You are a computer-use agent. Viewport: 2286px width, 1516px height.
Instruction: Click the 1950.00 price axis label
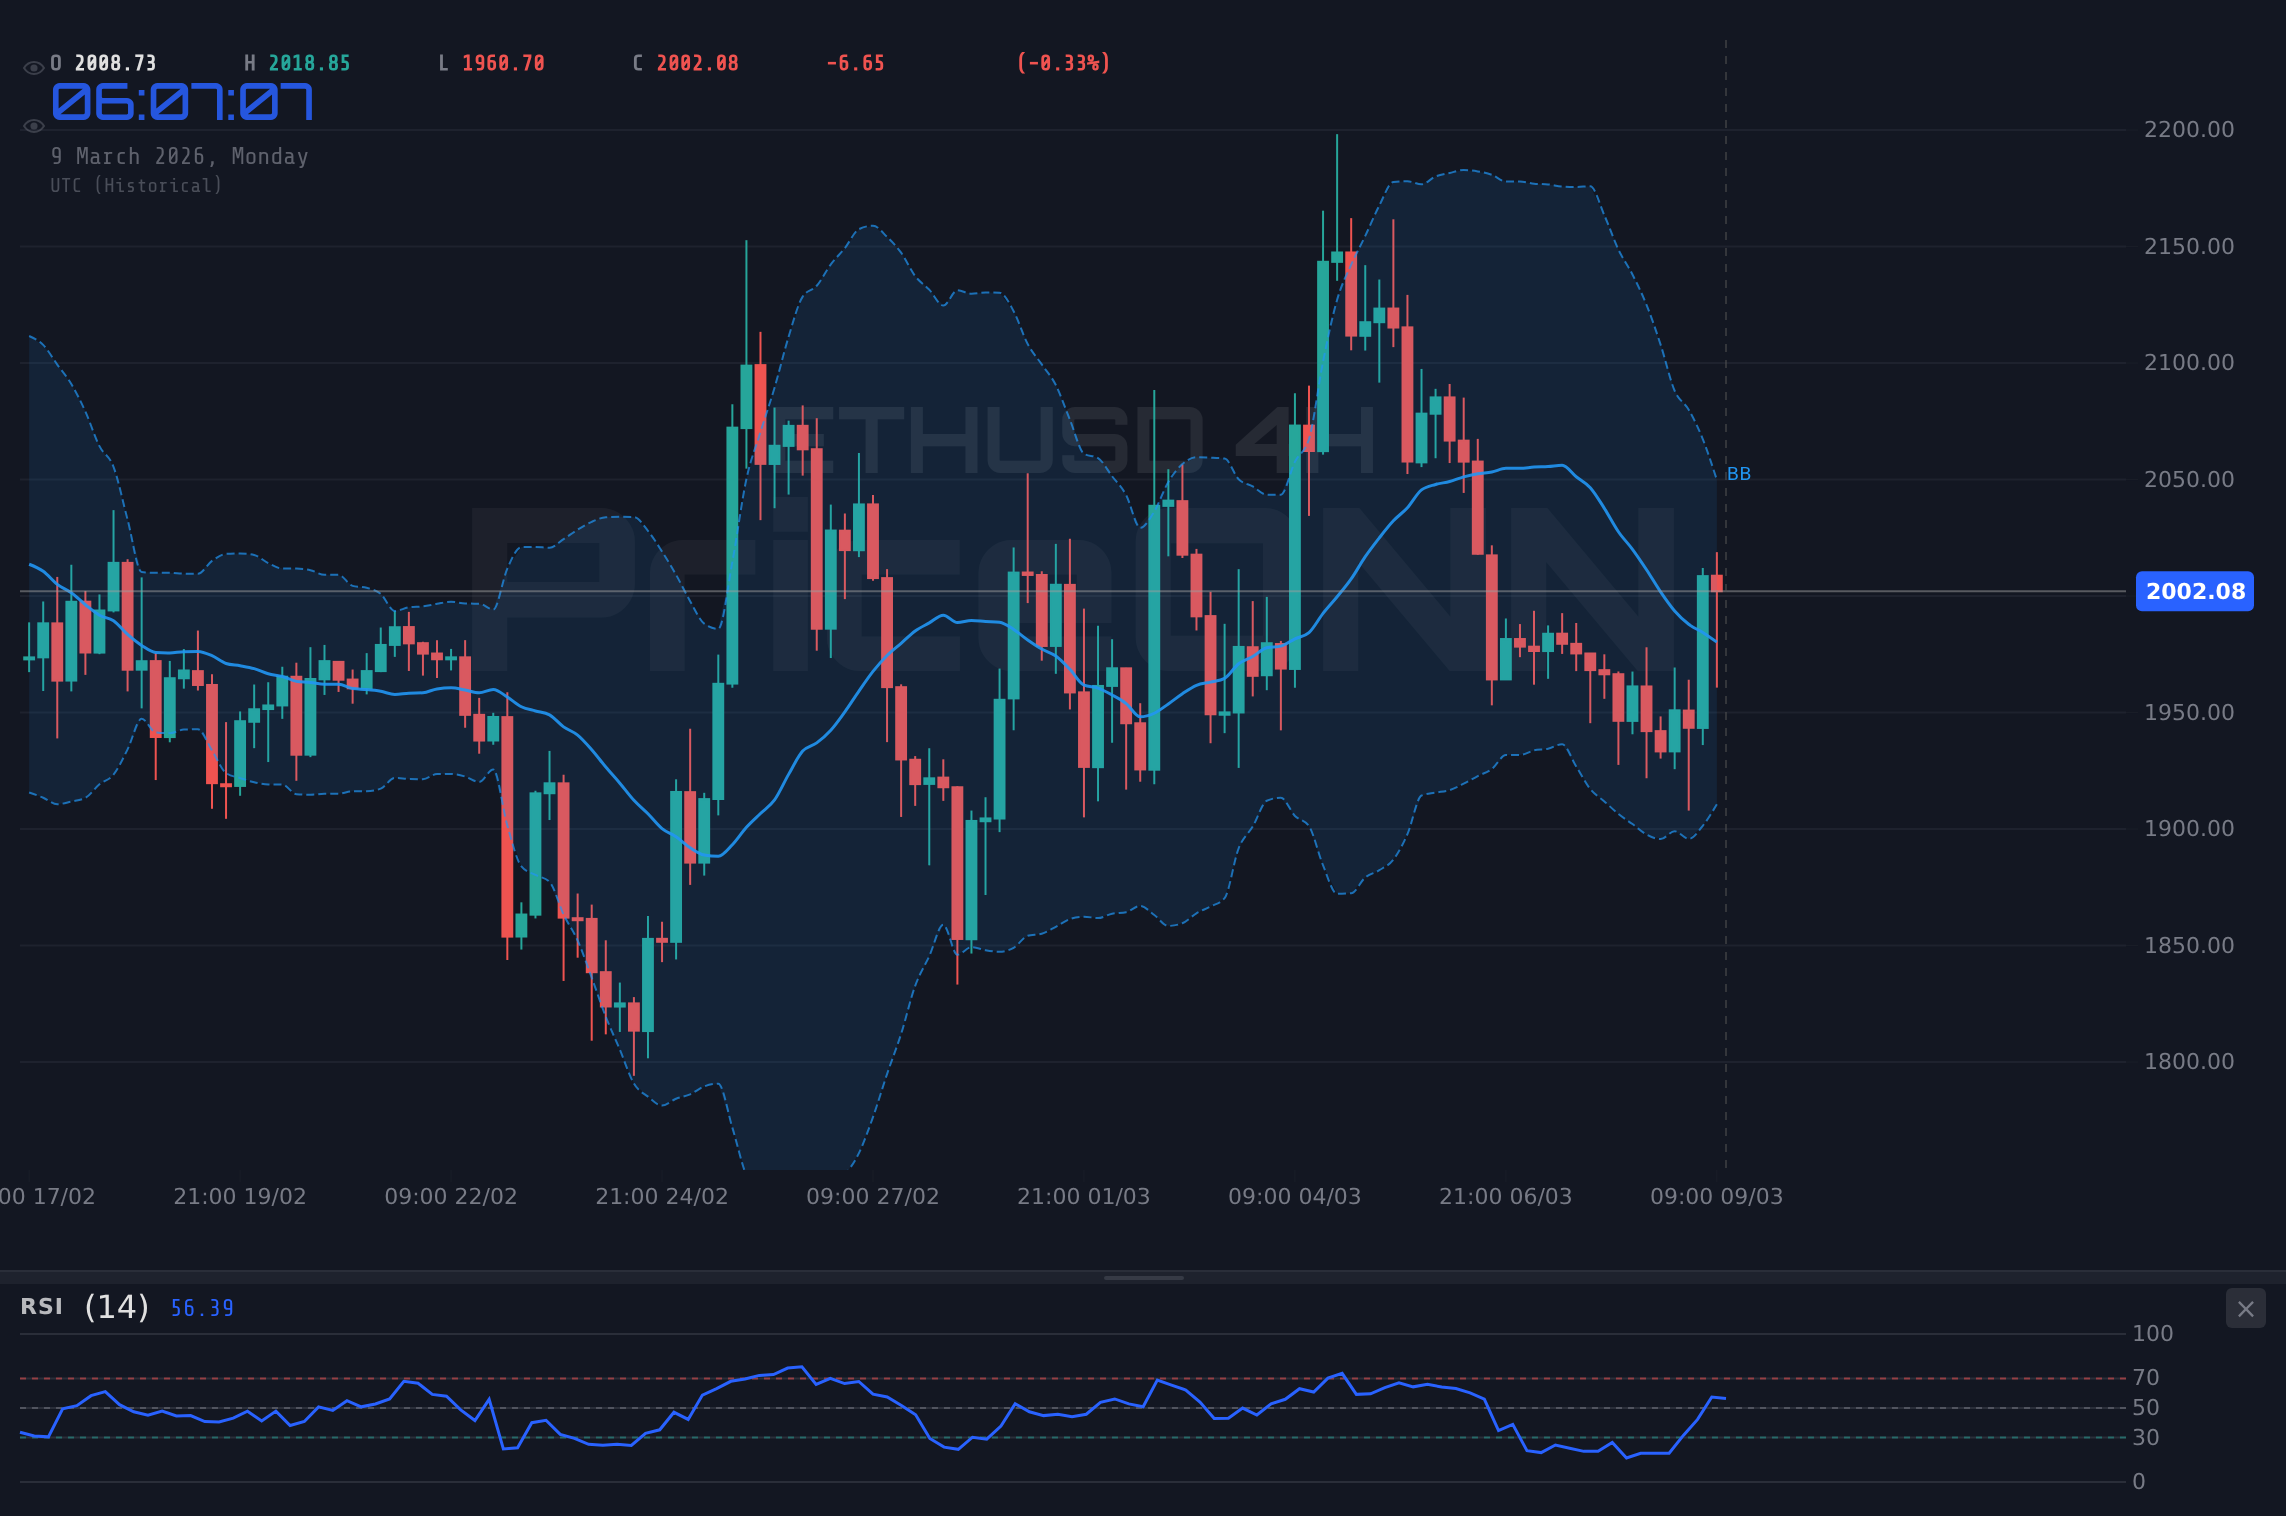click(x=2189, y=713)
